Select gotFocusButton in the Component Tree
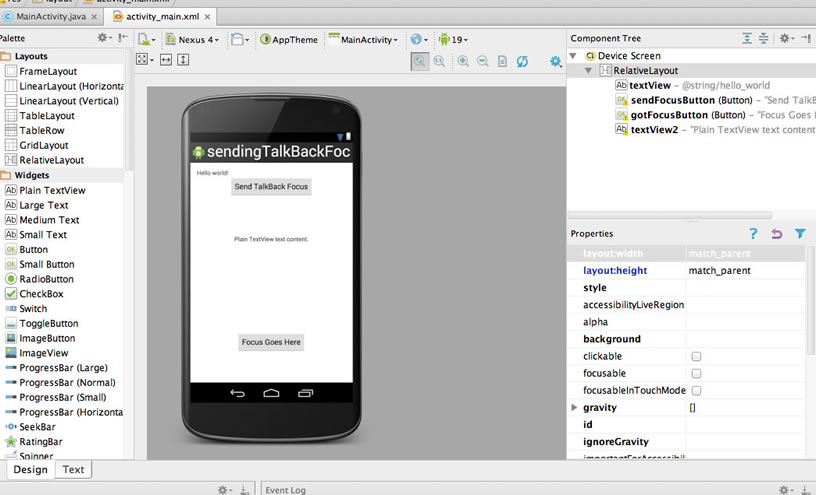 (x=715, y=115)
